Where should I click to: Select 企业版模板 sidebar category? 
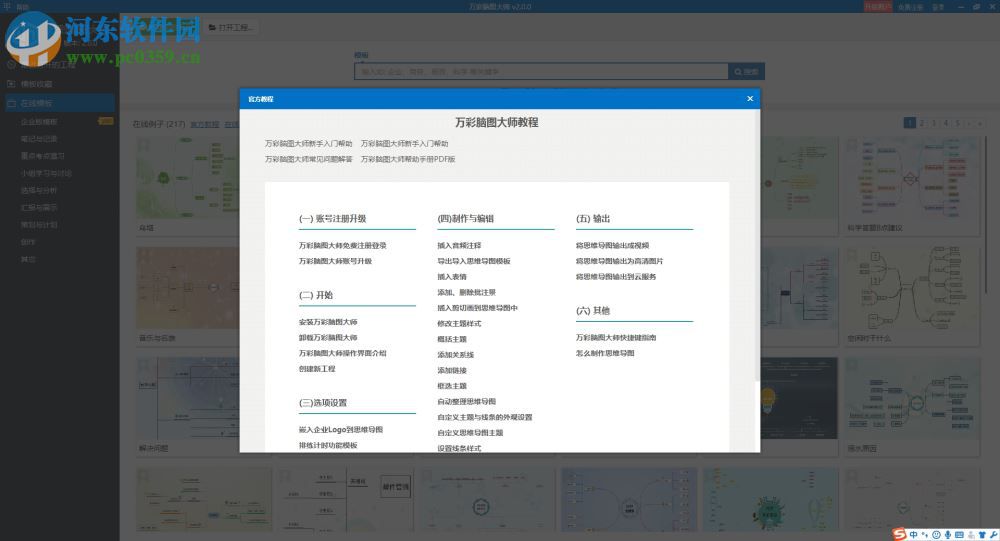tap(39, 121)
